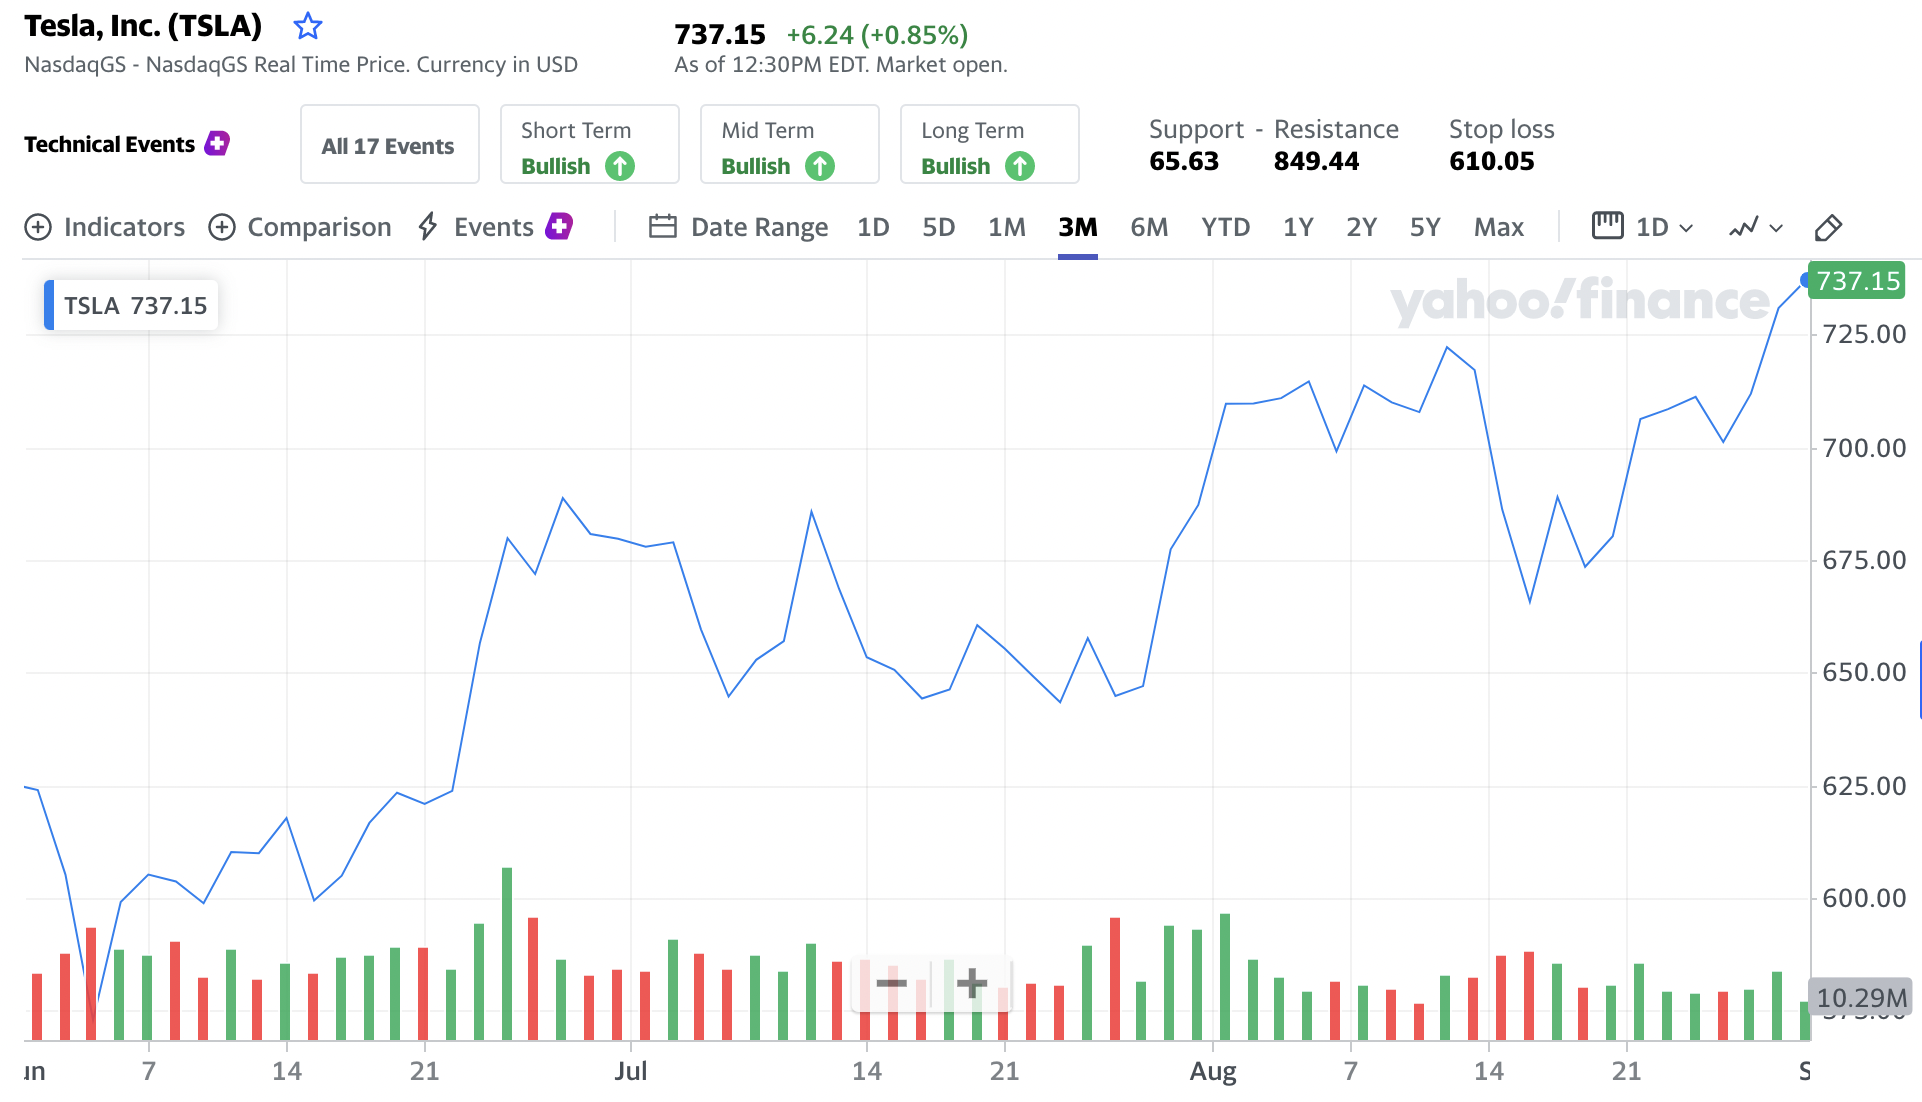The width and height of the screenshot is (1922, 1102).
Task: Click the Comparison plus icon
Action: click(222, 227)
